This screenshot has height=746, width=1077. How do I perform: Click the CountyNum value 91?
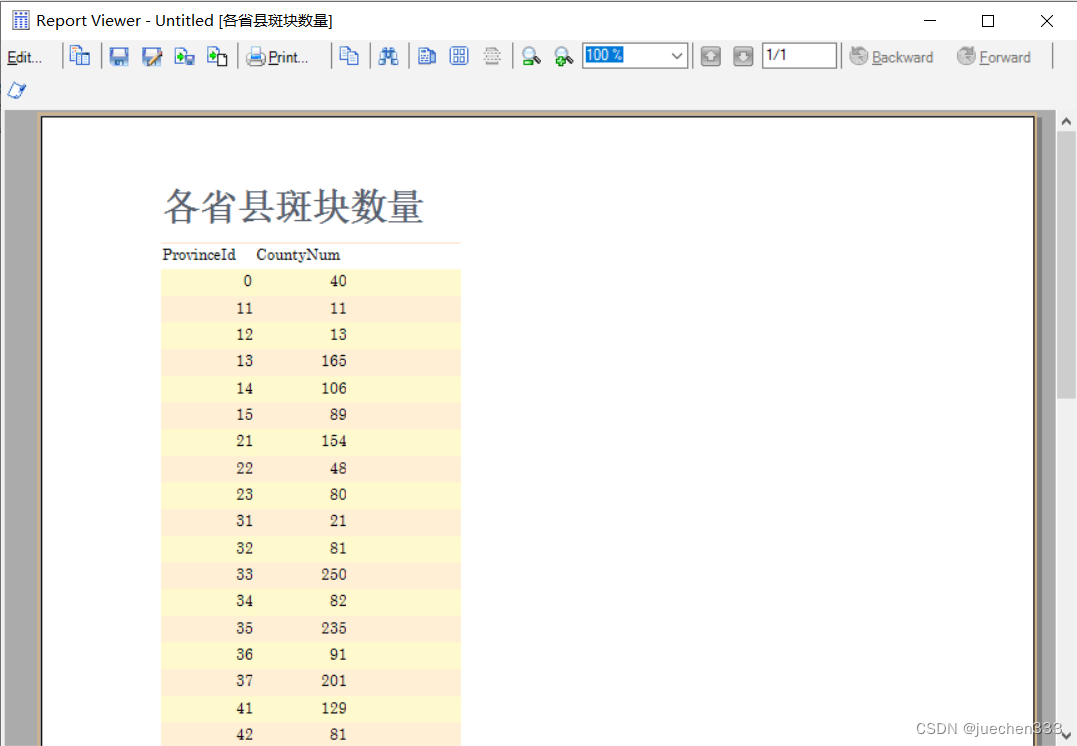tap(338, 654)
